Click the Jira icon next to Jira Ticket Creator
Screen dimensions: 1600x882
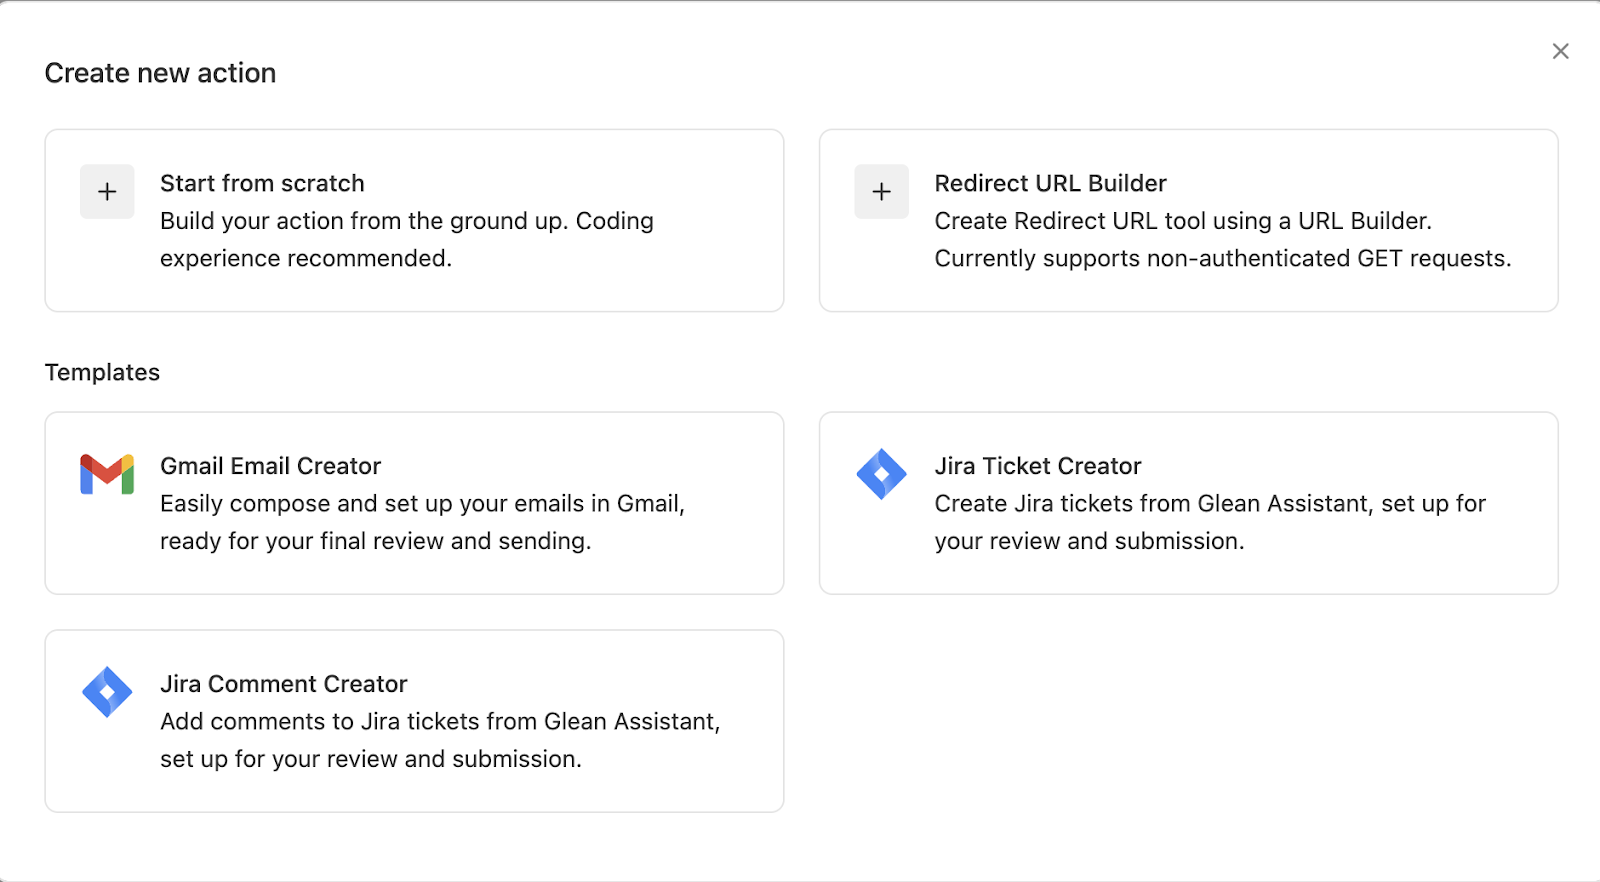(881, 475)
